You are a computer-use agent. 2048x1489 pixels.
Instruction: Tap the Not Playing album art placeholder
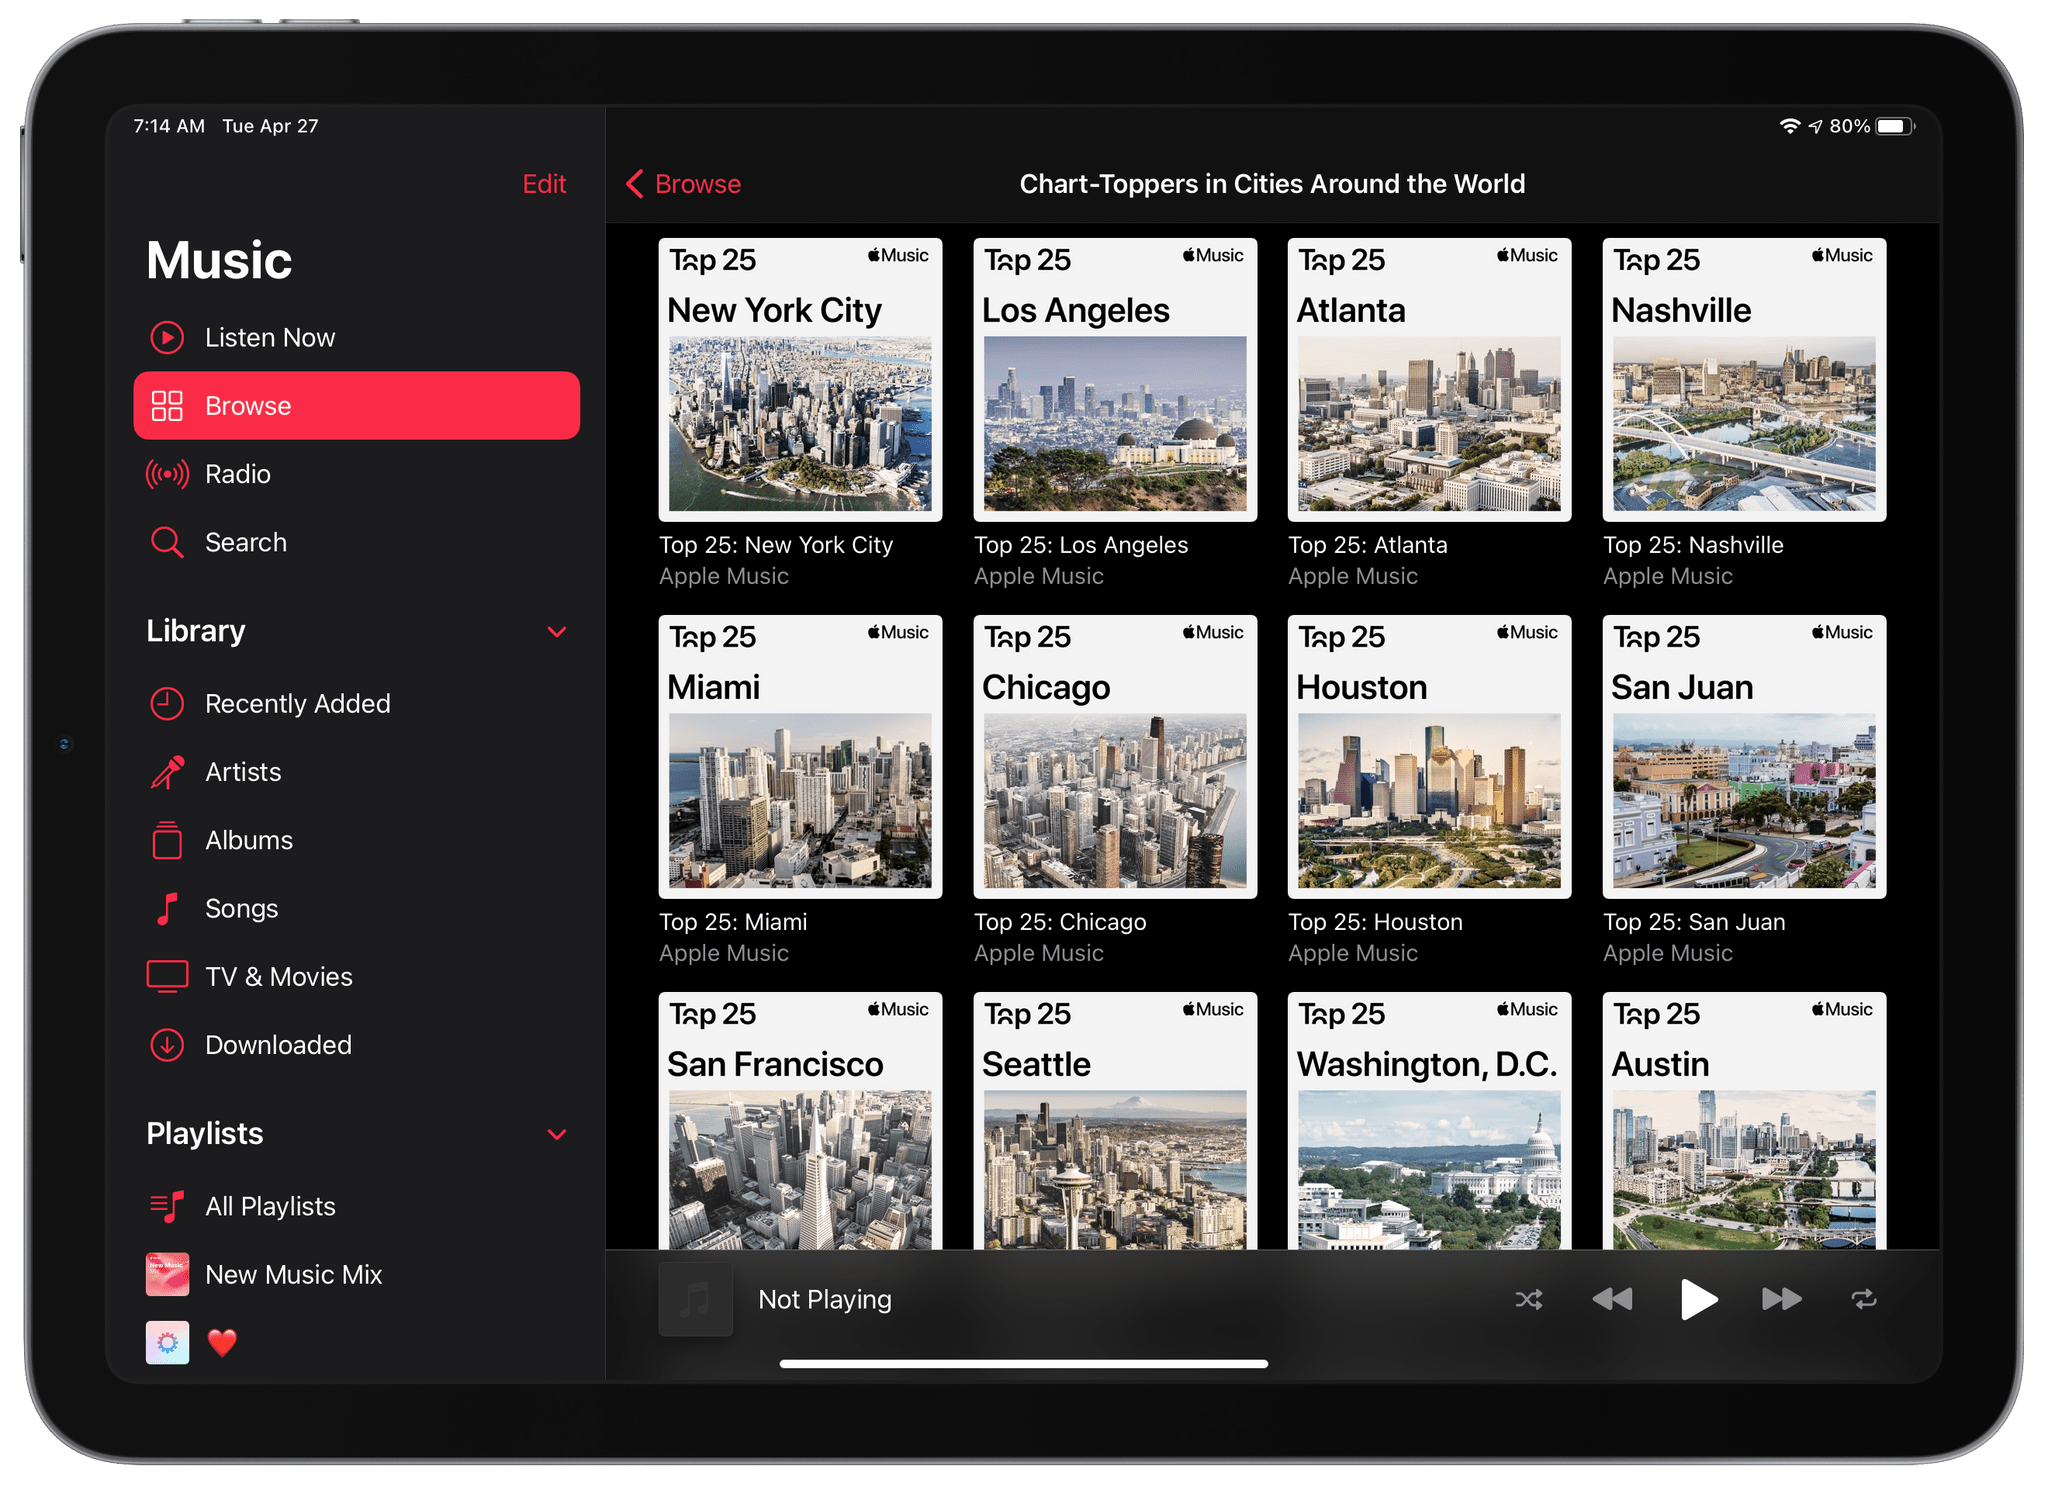coord(695,1299)
